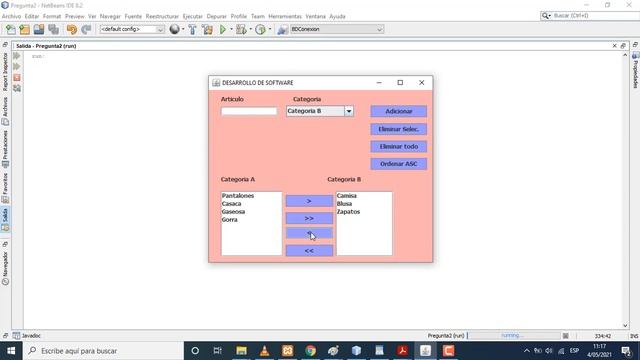Select Blusa in Categoria B list
The width and height of the screenshot is (640, 360).
pyautogui.click(x=364, y=204)
